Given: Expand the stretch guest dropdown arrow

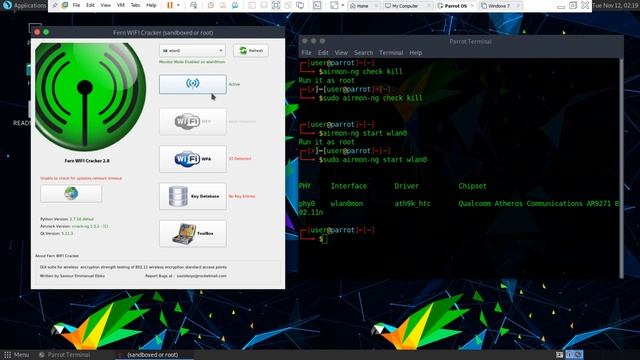Looking at the screenshot, I should tap(342, 5).
